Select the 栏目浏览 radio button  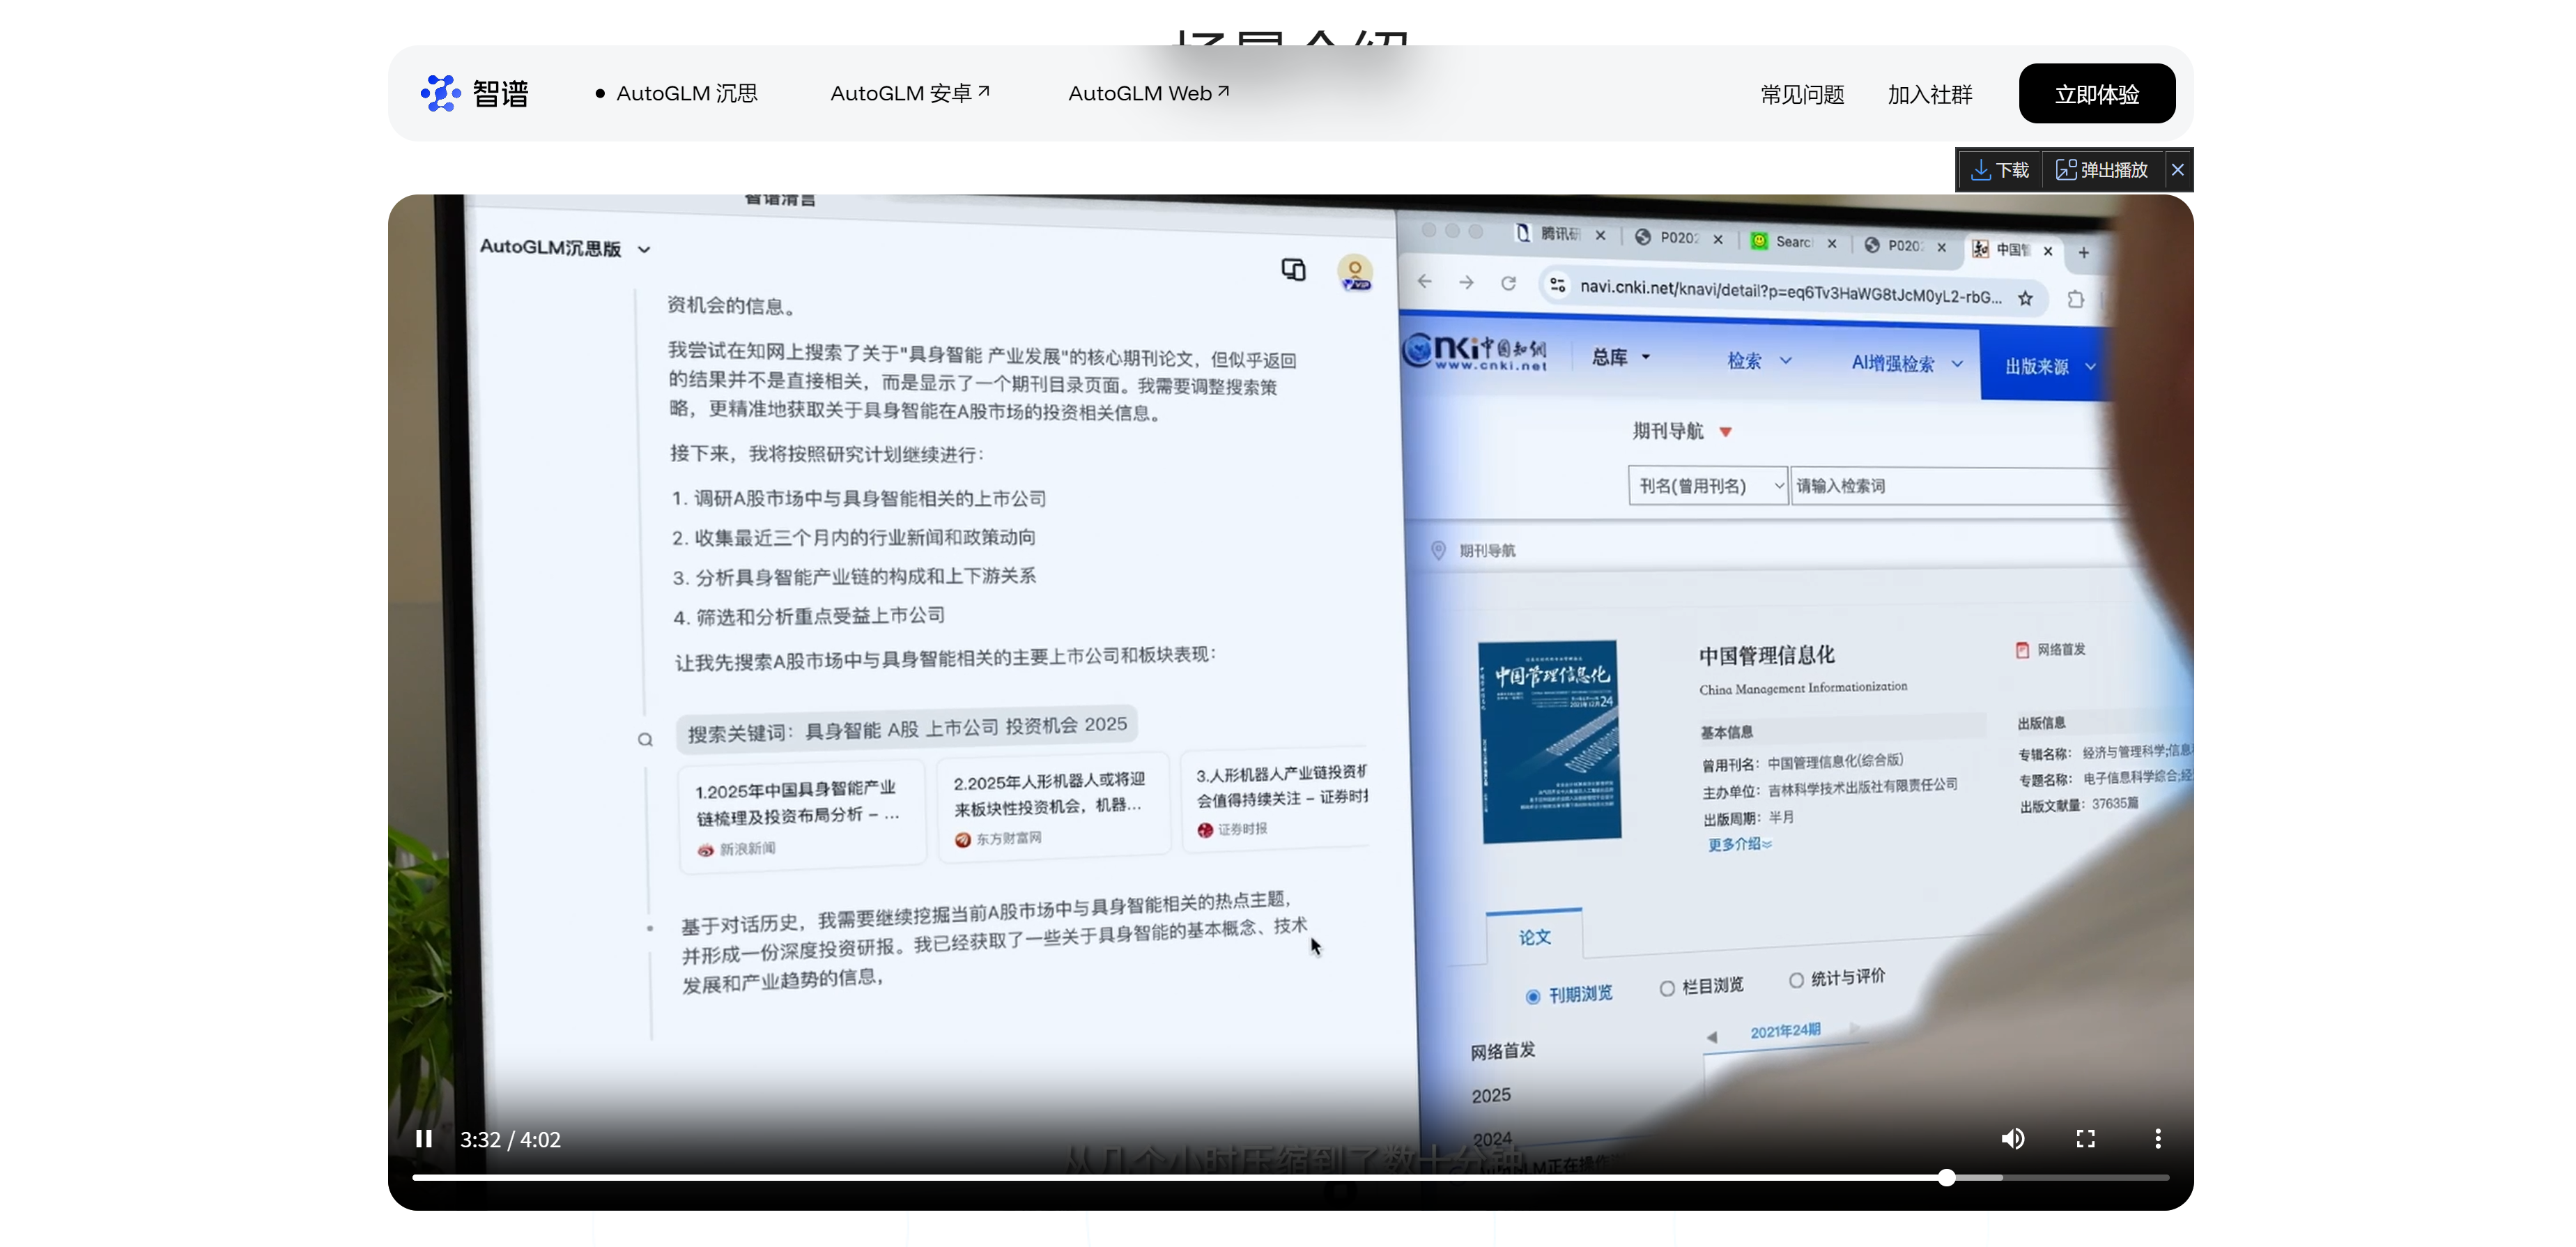[1666, 988]
